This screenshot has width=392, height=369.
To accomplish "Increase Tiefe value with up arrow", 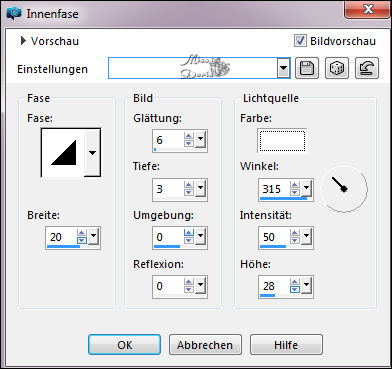I will (x=189, y=185).
